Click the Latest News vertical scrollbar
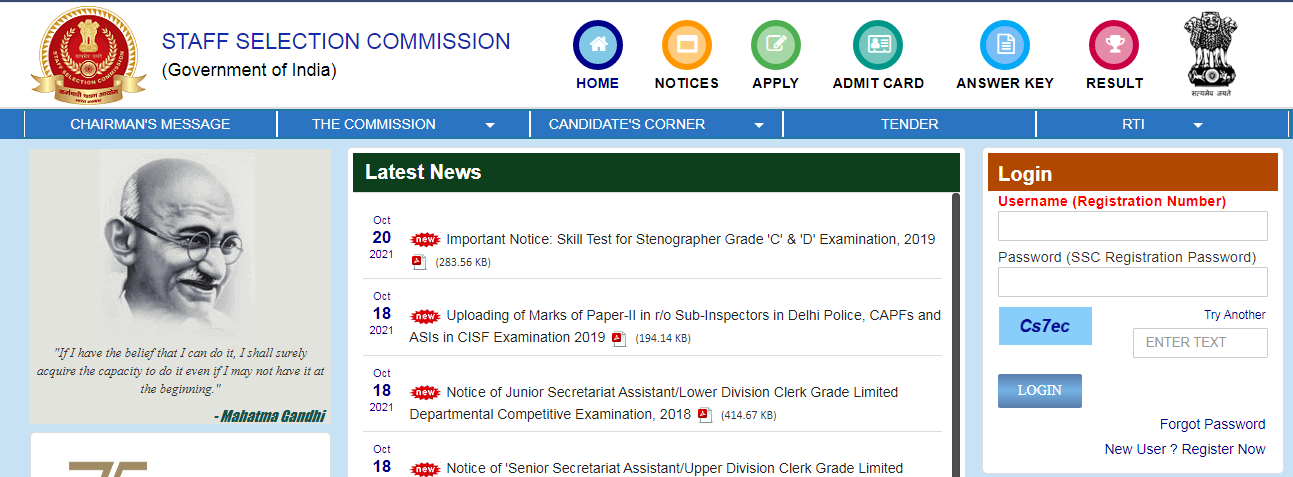Viewport: 1293px width, 477px height. pos(955,334)
